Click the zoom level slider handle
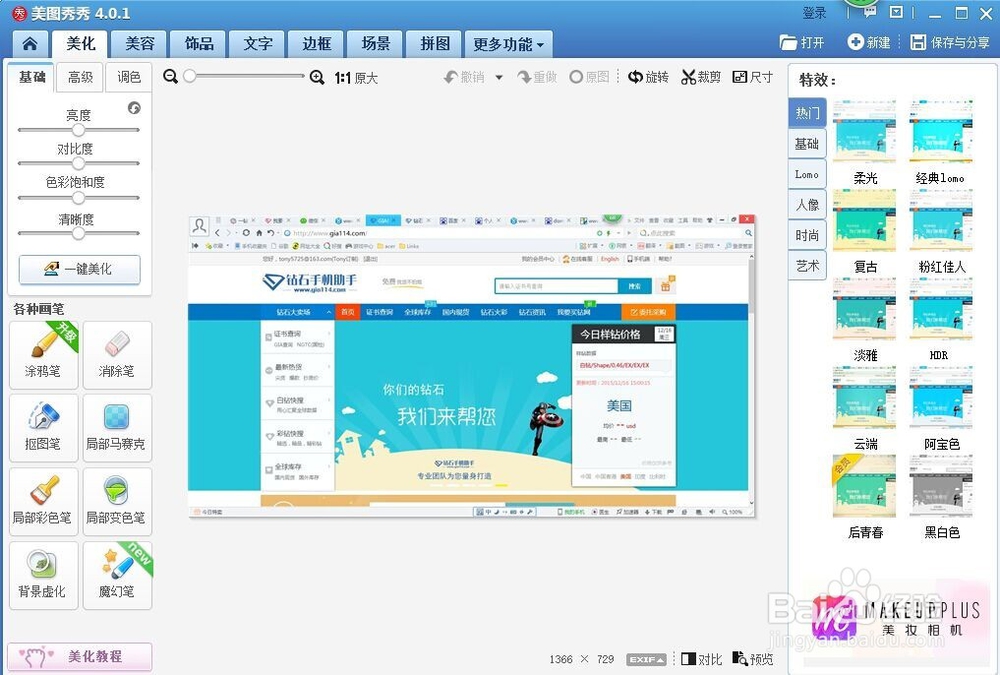Viewport: 1000px width, 675px height. coord(190,76)
